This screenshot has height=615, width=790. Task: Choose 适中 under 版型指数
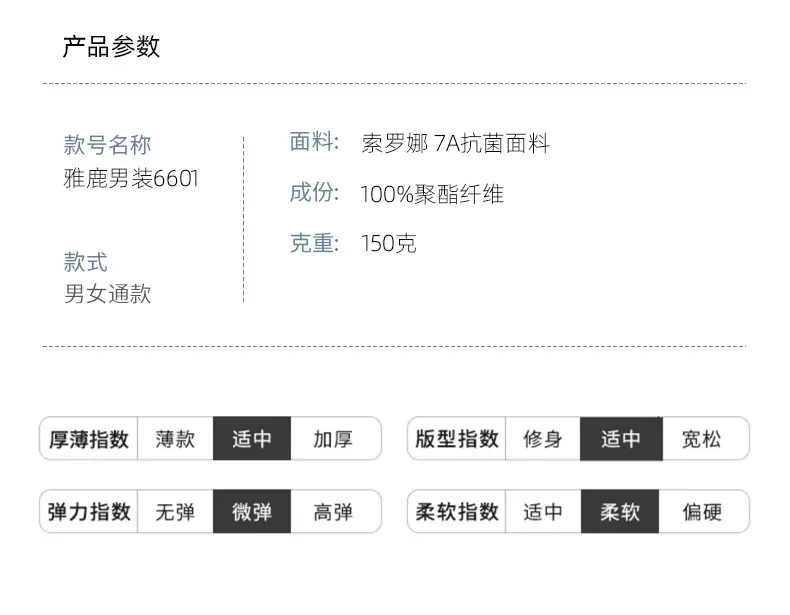[x=621, y=439]
